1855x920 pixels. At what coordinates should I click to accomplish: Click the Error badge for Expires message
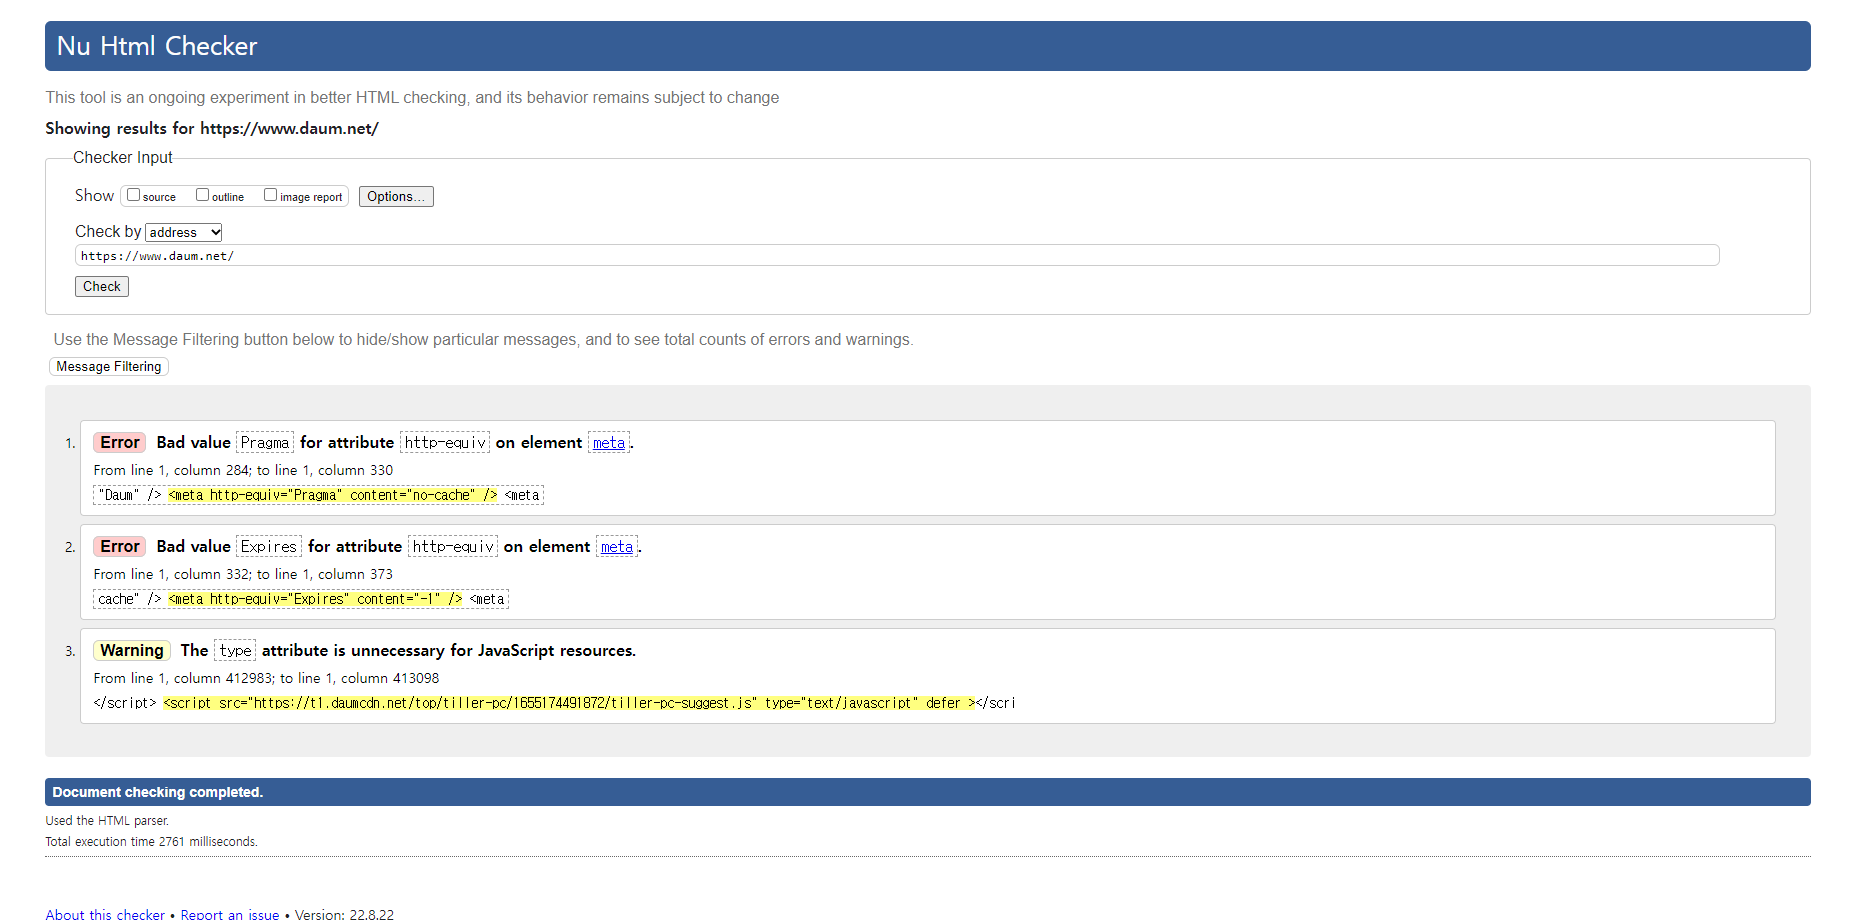click(120, 547)
